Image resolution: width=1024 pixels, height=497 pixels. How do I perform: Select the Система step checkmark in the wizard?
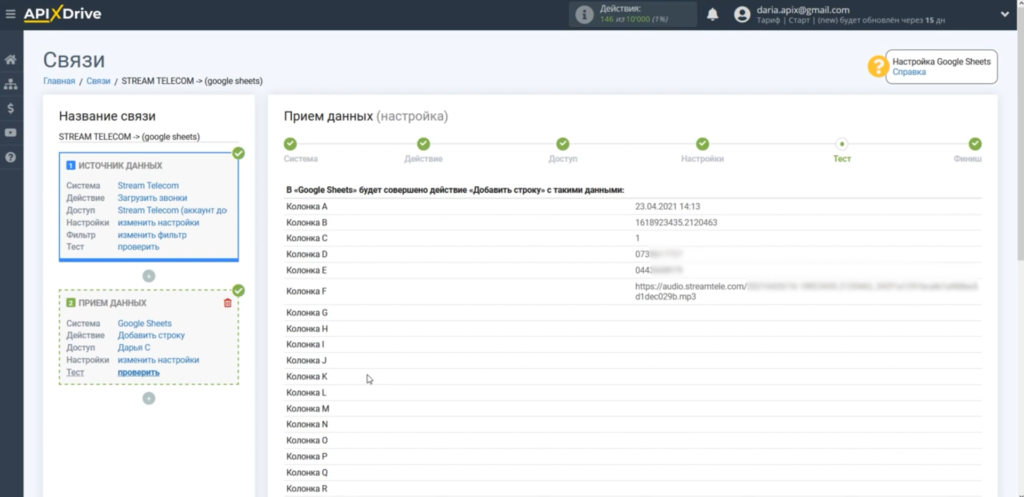pyautogui.click(x=290, y=145)
